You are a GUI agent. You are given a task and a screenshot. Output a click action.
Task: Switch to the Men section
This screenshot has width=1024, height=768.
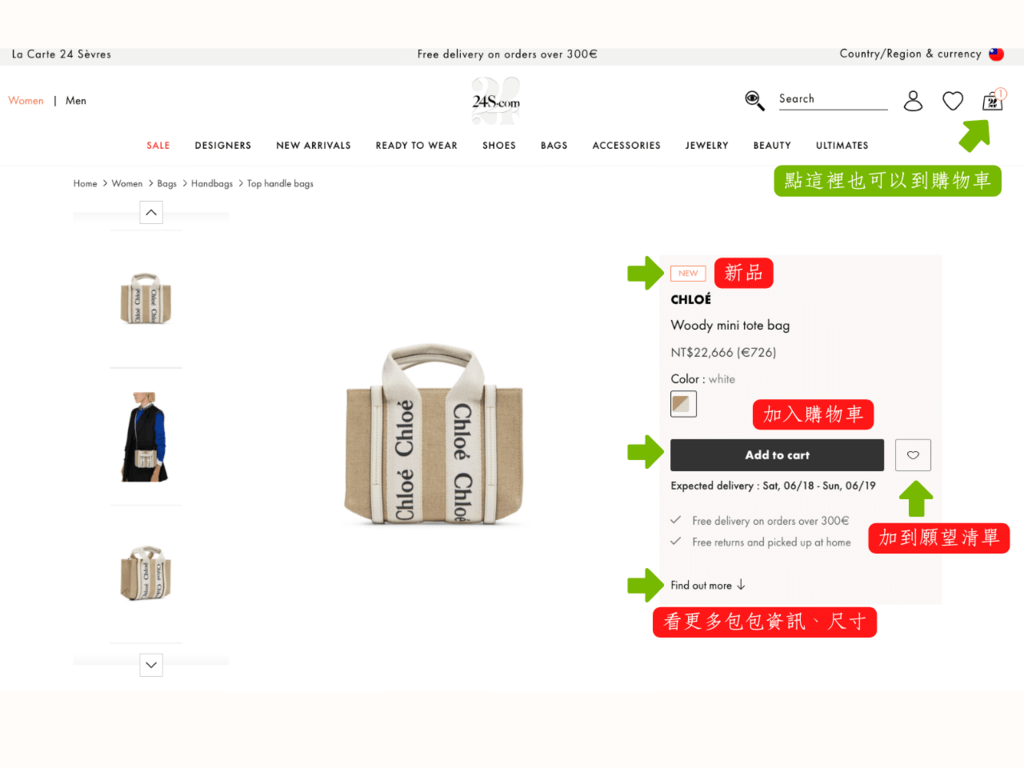[76, 101]
